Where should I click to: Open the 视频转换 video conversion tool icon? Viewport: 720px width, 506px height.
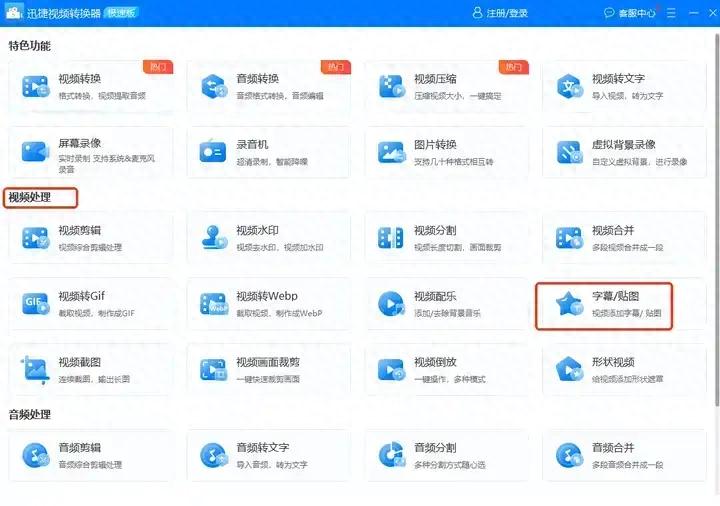point(35,87)
